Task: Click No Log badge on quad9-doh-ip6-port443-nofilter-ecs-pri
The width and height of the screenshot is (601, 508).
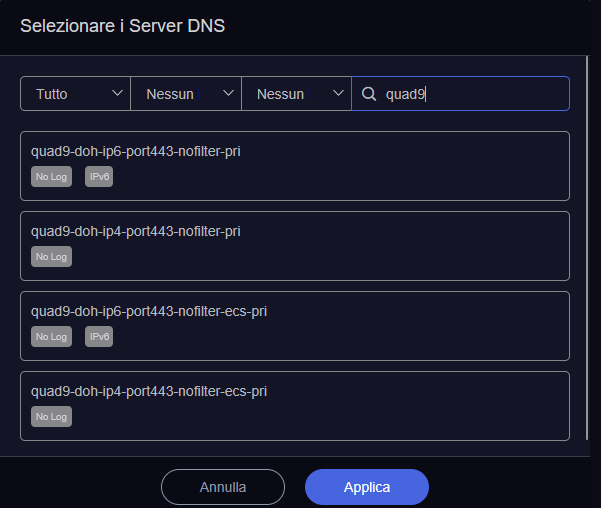Action: point(52,337)
